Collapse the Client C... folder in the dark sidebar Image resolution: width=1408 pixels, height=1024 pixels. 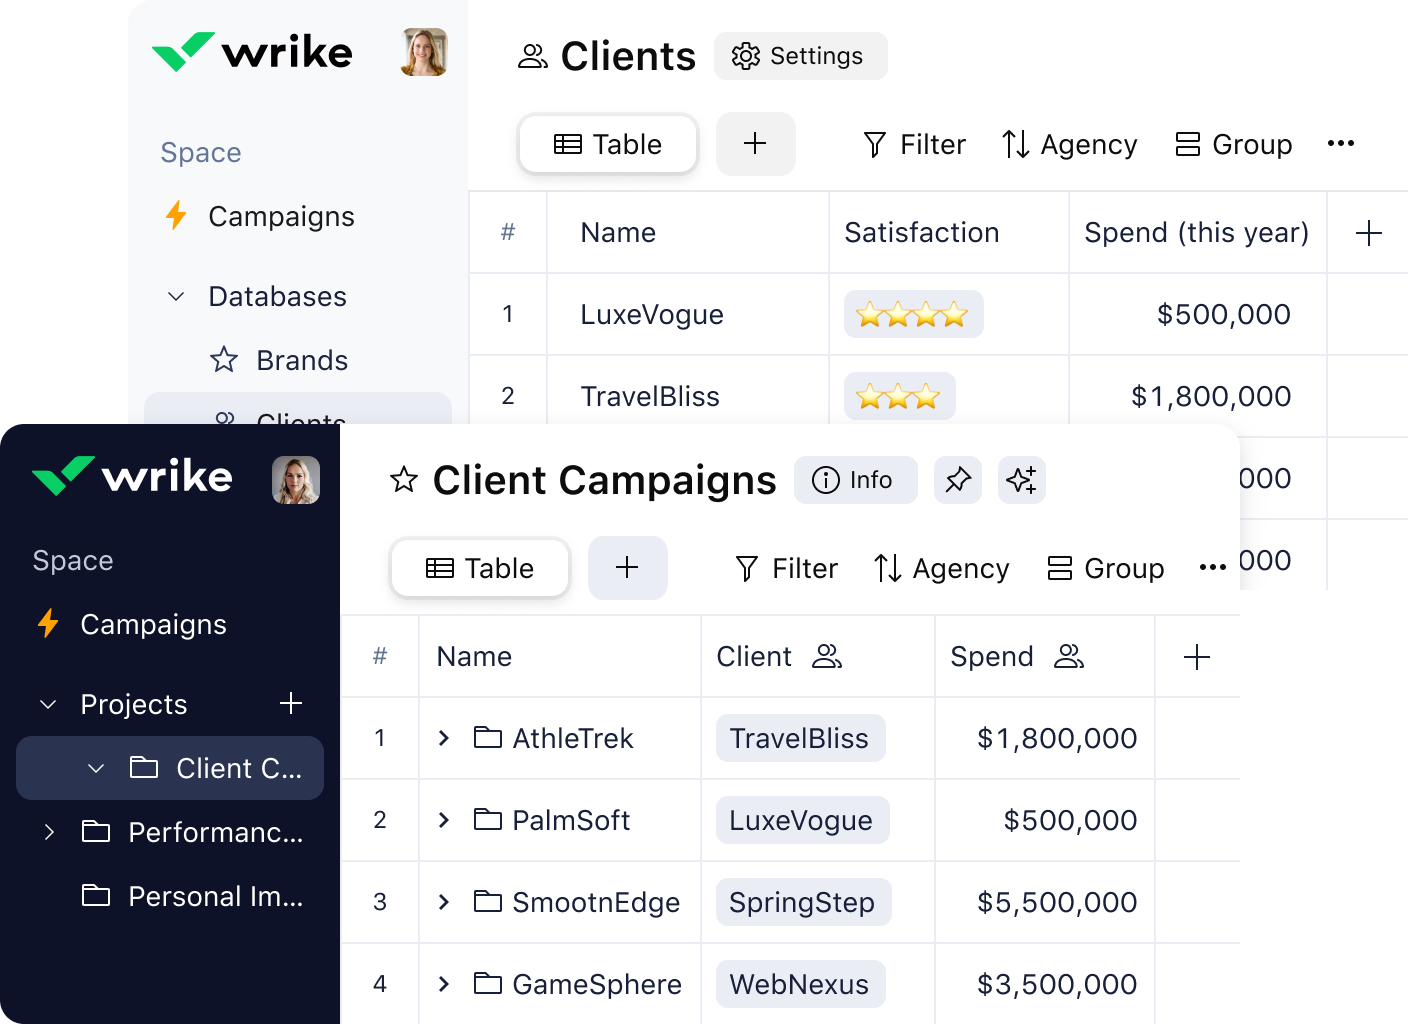point(96,768)
